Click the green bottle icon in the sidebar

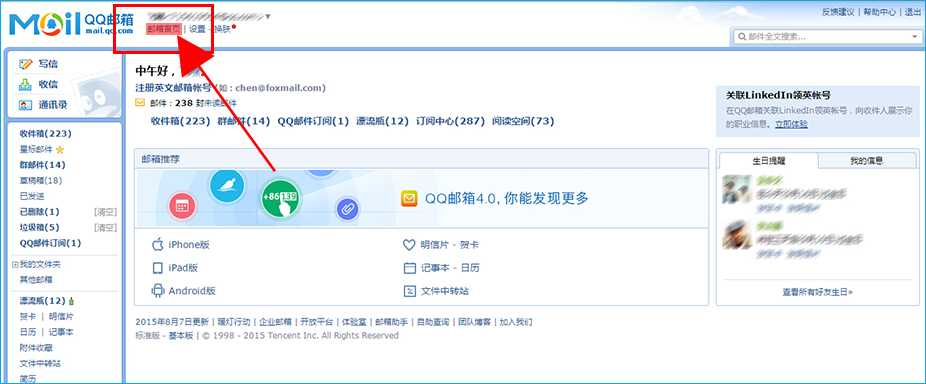click(x=71, y=301)
